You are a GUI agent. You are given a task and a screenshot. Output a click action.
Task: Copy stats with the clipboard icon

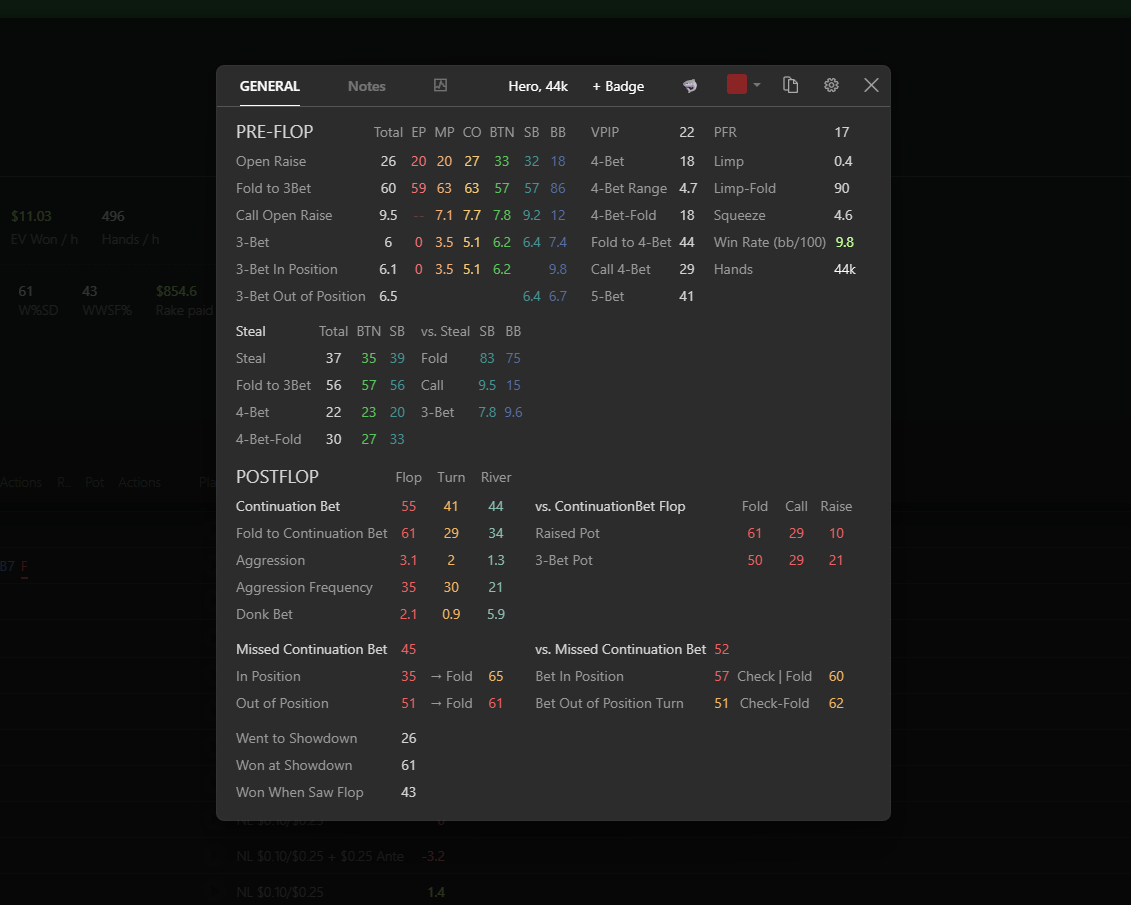[x=791, y=85]
